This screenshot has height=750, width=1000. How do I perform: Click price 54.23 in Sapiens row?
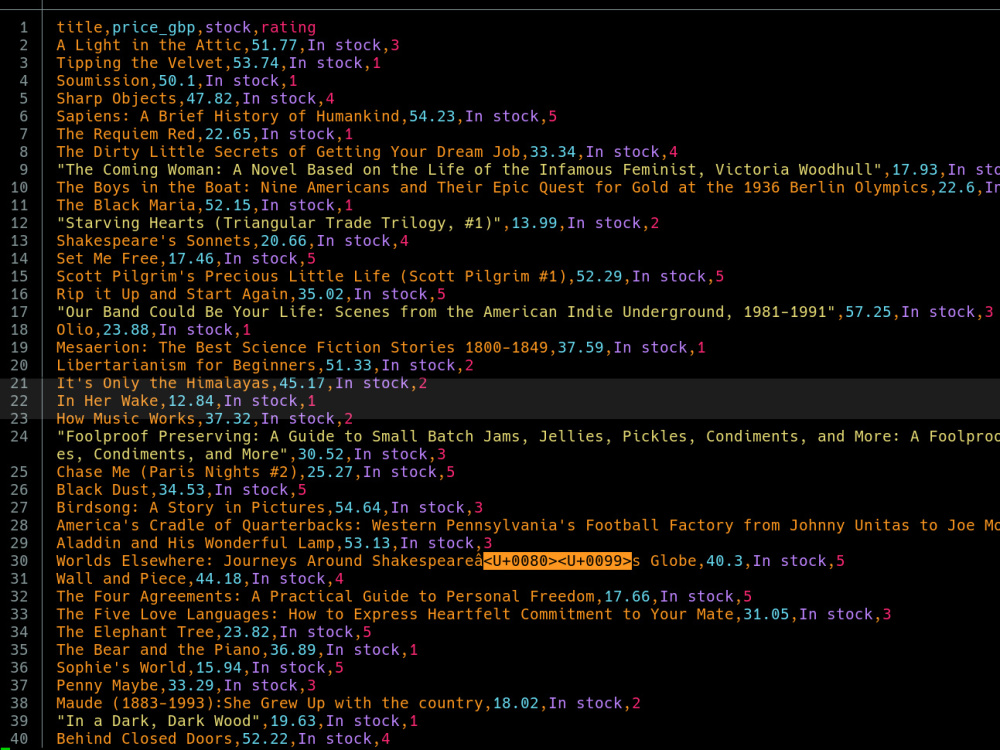coord(432,117)
